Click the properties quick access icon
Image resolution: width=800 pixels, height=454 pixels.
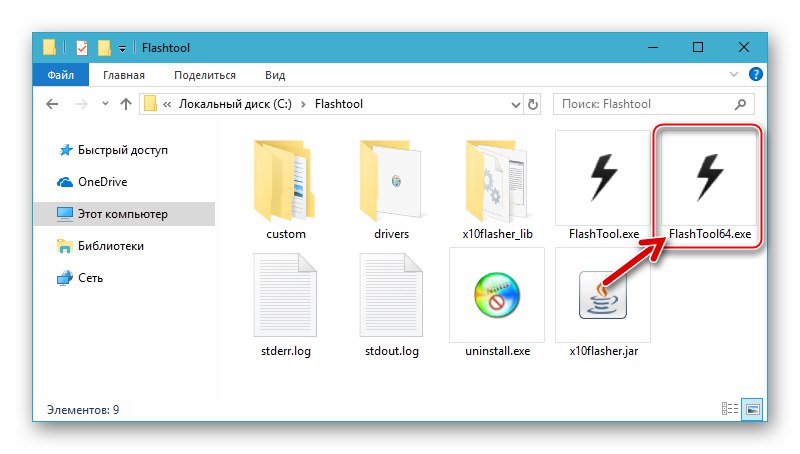[x=82, y=47]
